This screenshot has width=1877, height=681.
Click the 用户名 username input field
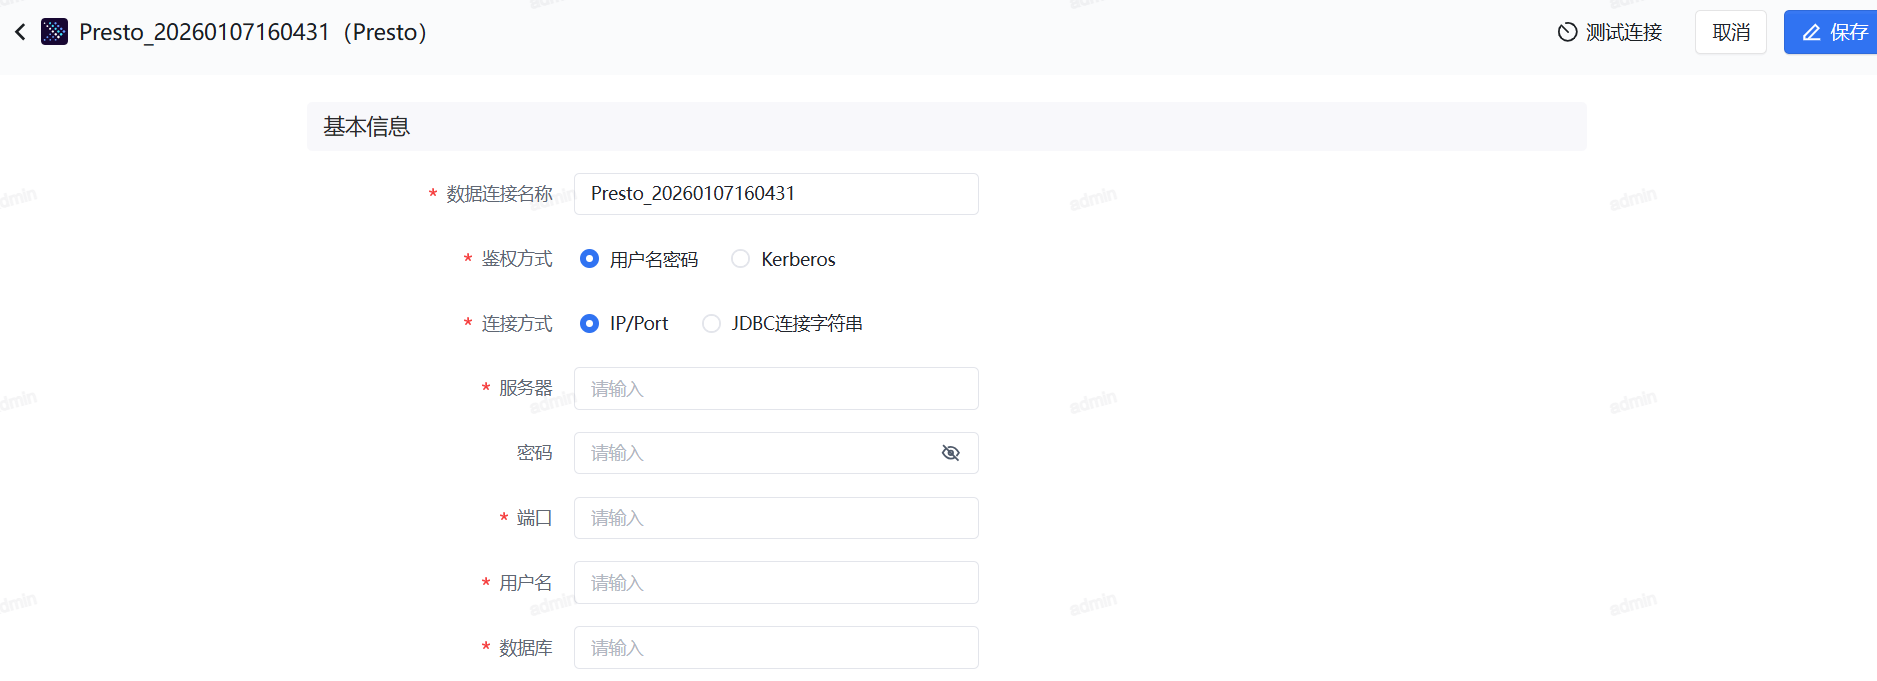(776, 582)
